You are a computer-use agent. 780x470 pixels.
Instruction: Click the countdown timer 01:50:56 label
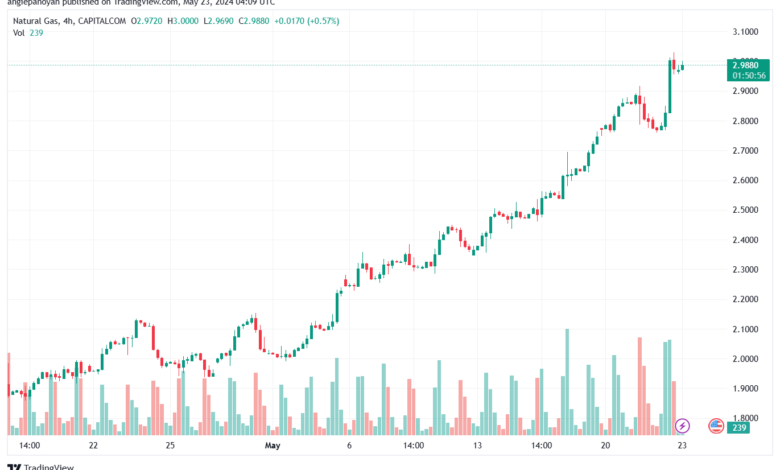click(x=748, y=76)
